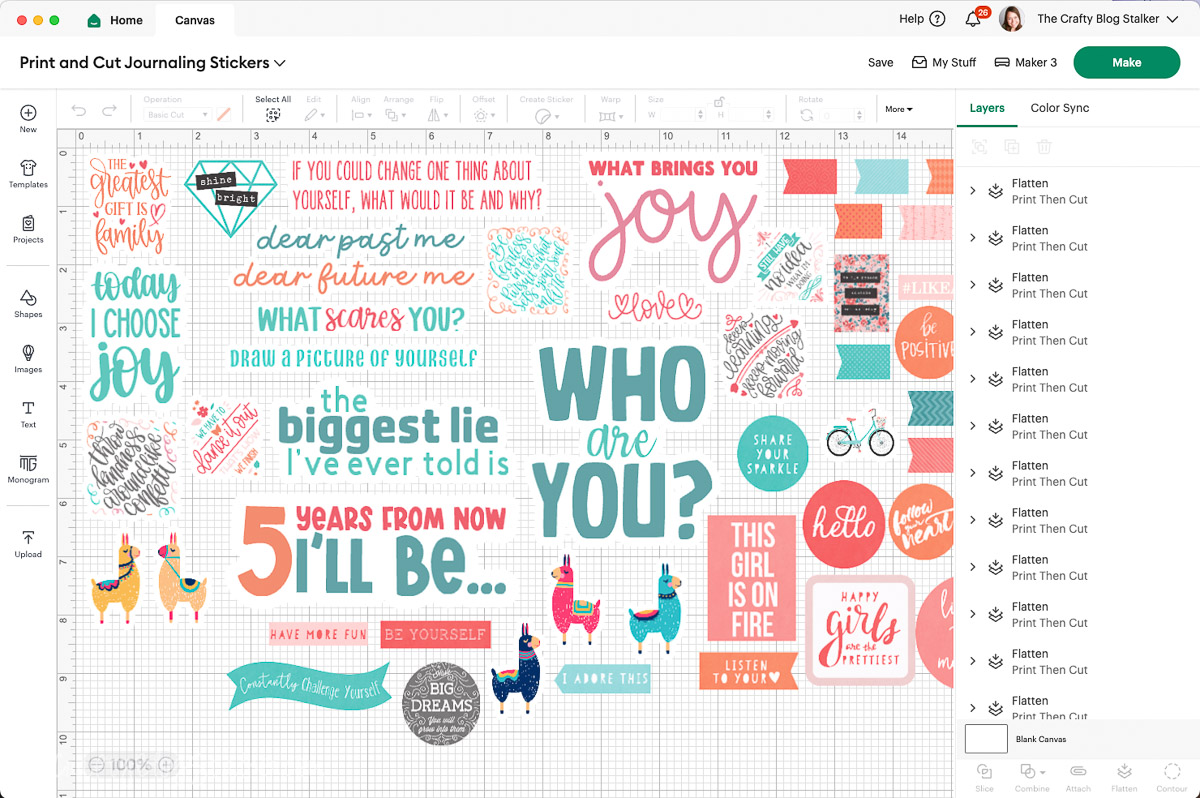
Task: Click Save to store the project
Action: coord(880,62)
